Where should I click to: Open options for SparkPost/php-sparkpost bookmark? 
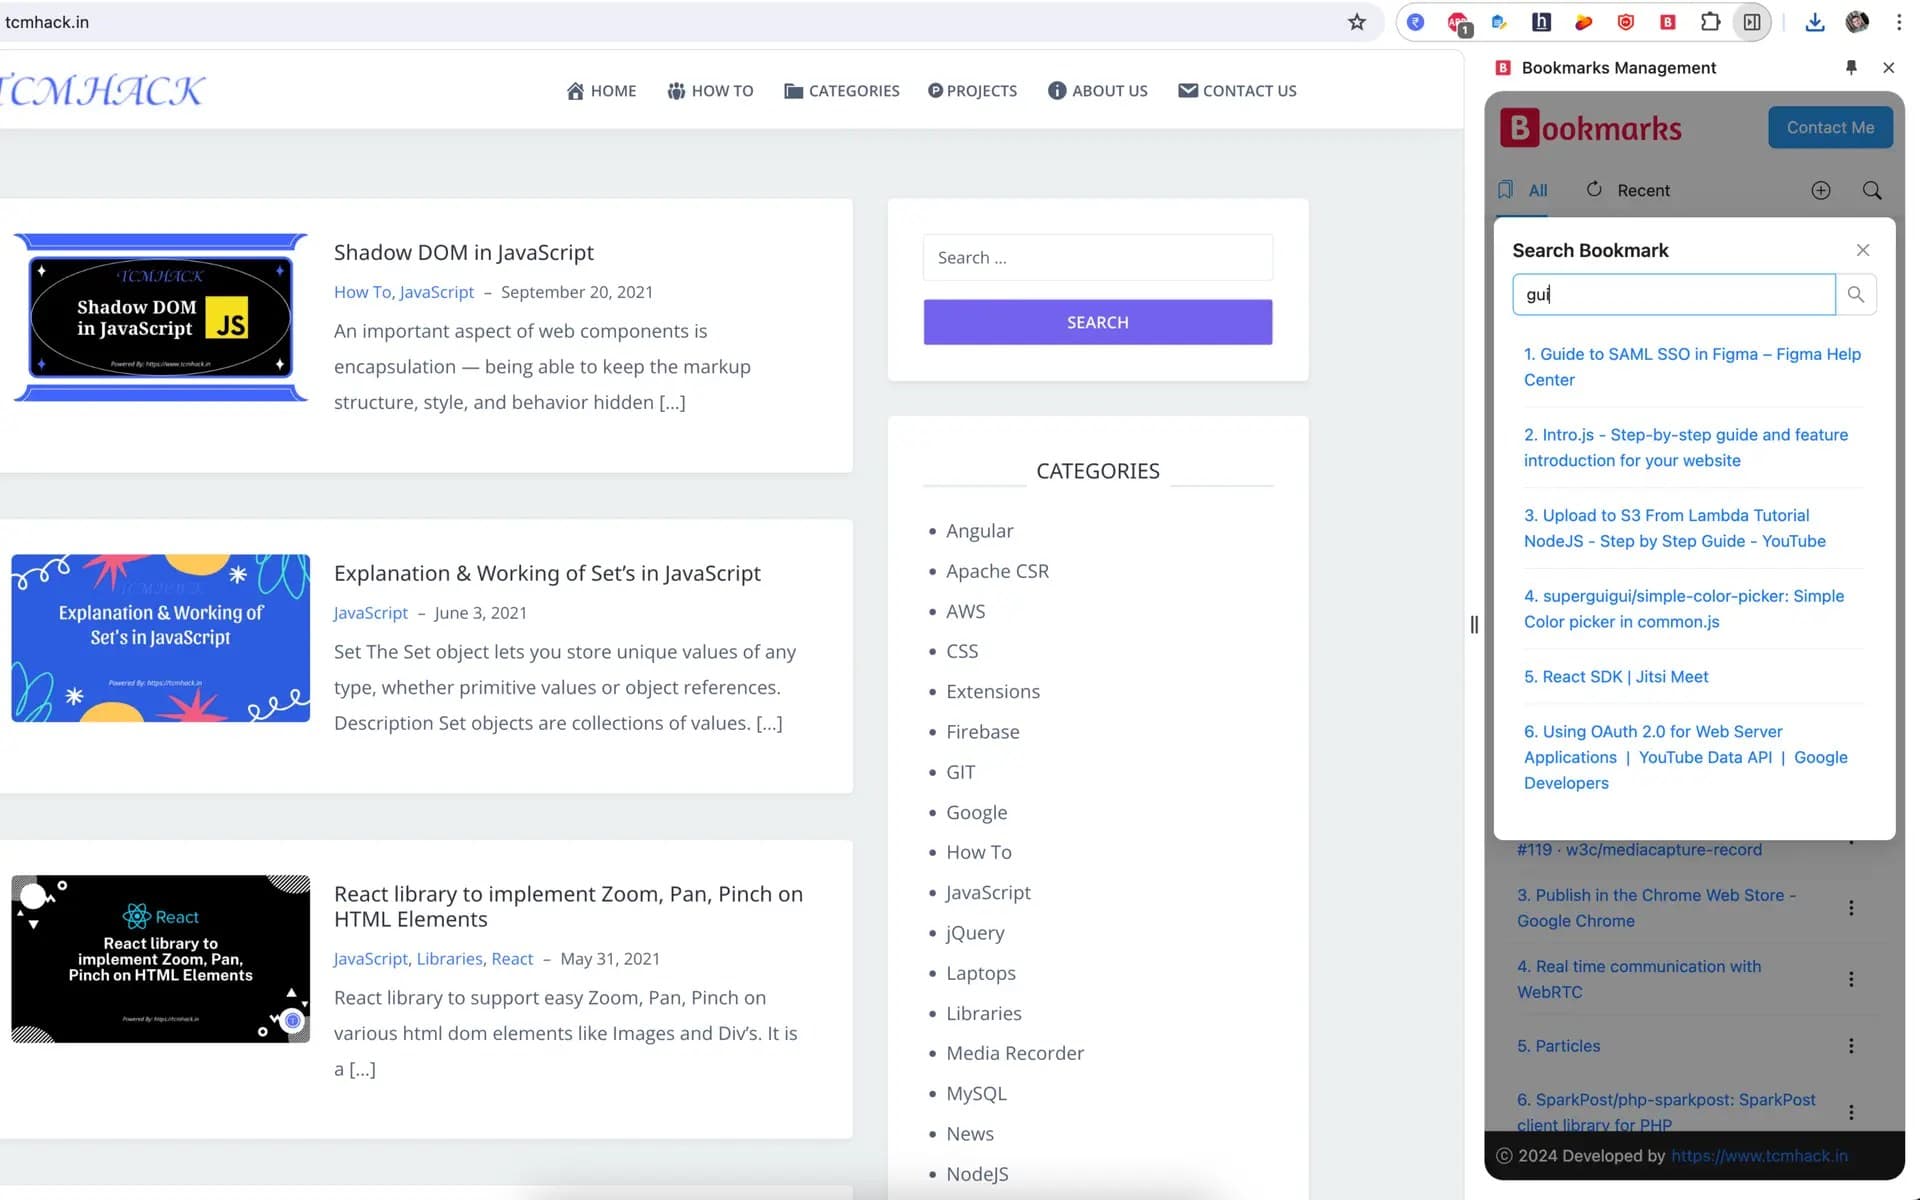pos(1851,1112)
